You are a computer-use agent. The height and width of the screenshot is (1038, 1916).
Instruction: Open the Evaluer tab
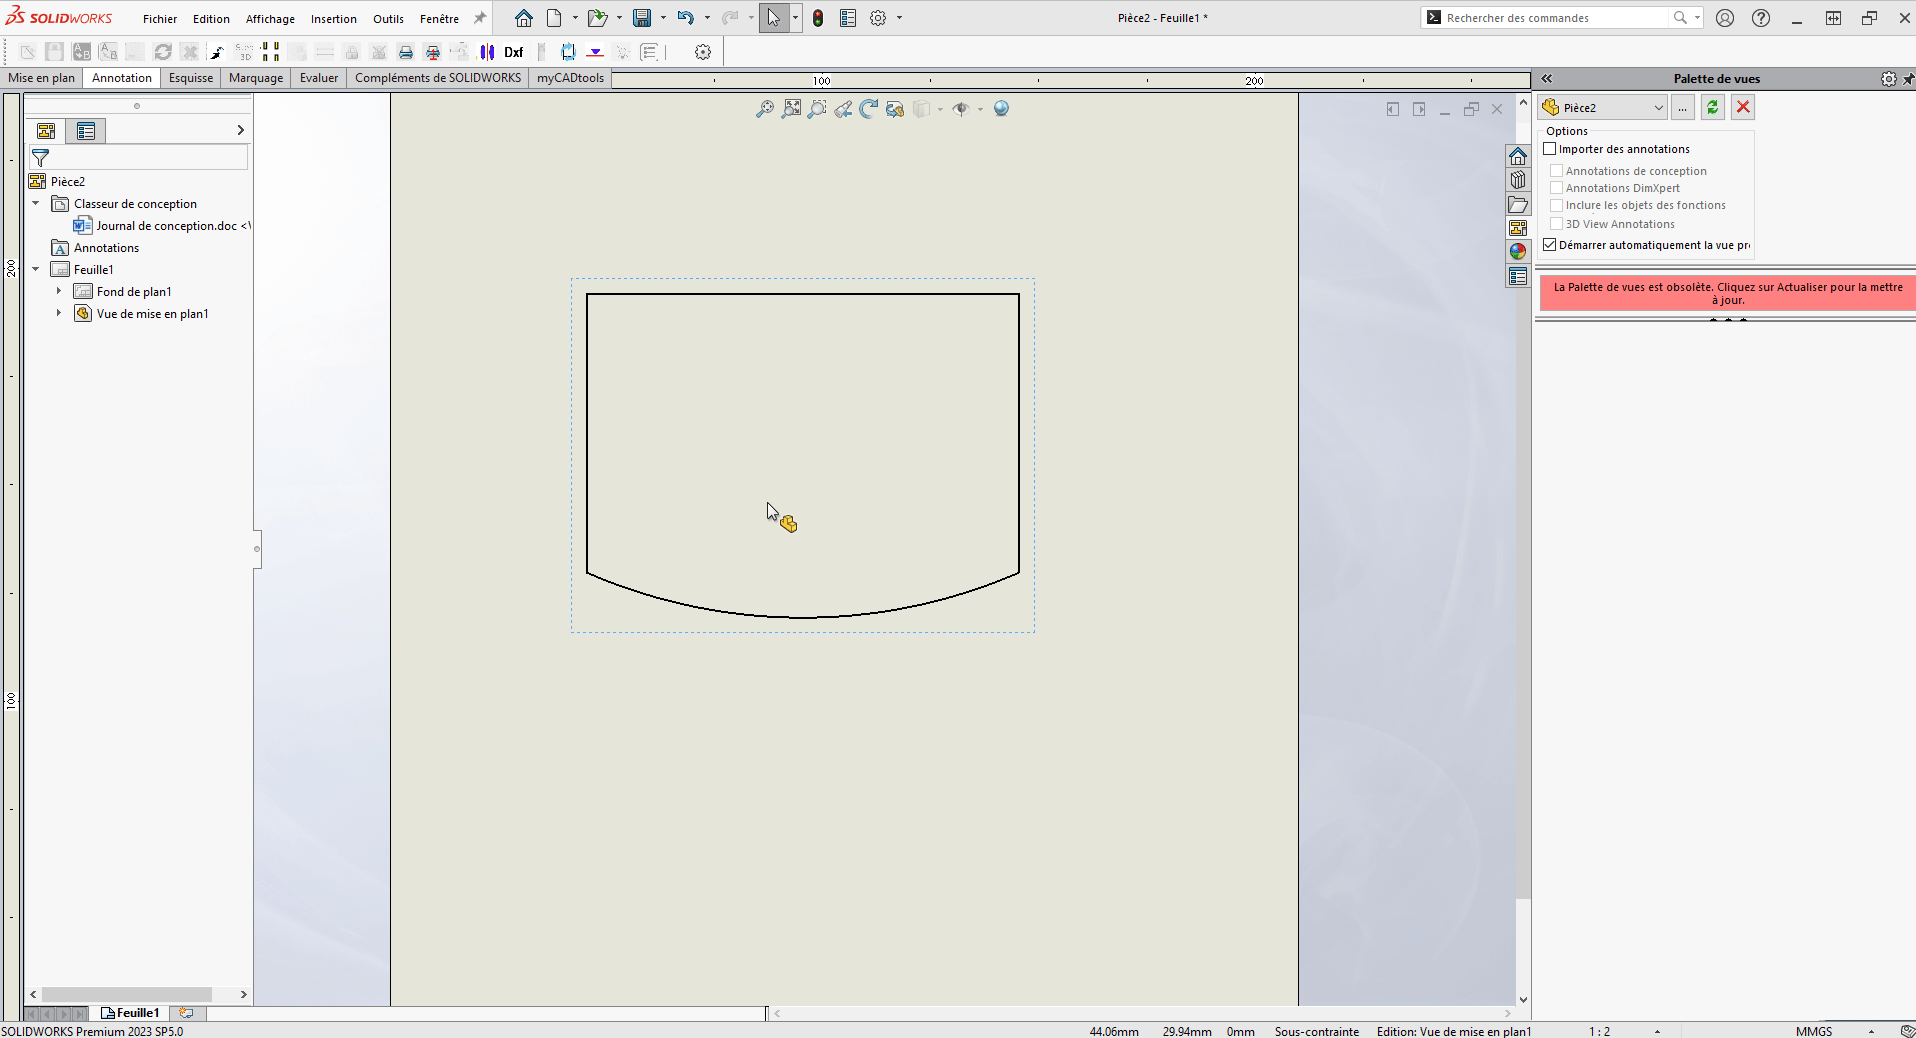tap(319, 78)
